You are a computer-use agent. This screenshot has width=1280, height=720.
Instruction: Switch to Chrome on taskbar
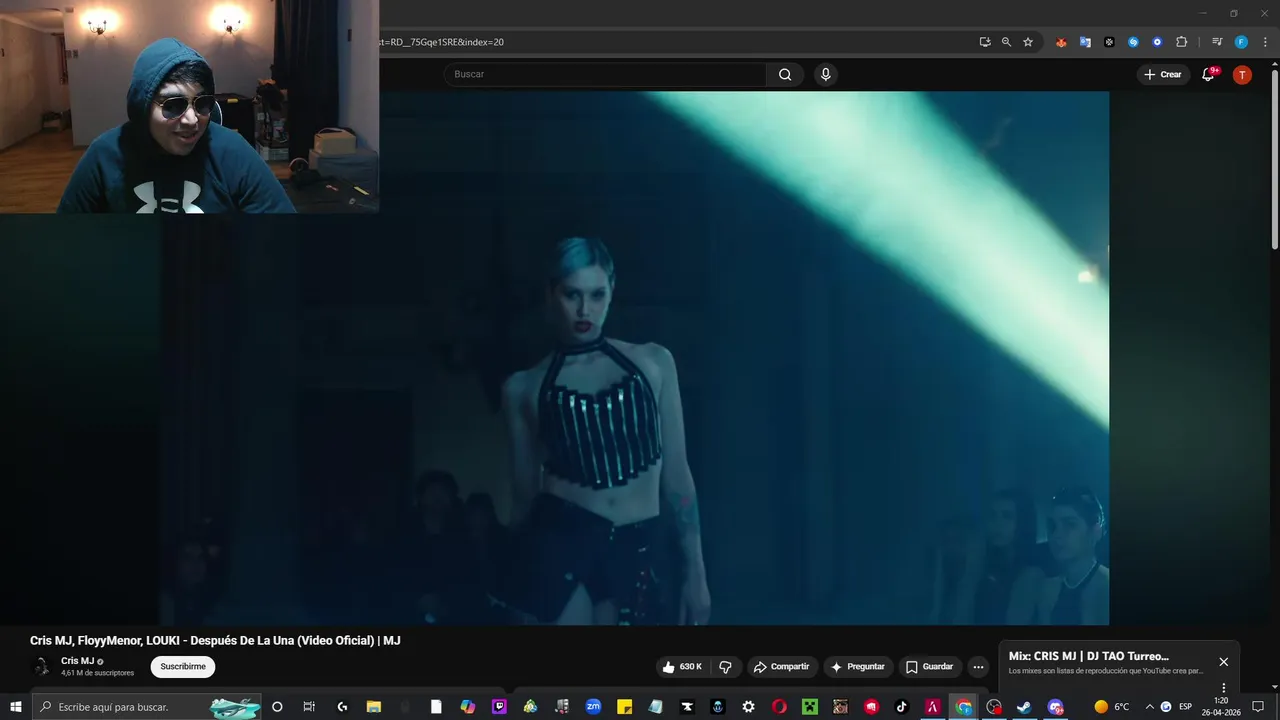(x=963, y=707)
